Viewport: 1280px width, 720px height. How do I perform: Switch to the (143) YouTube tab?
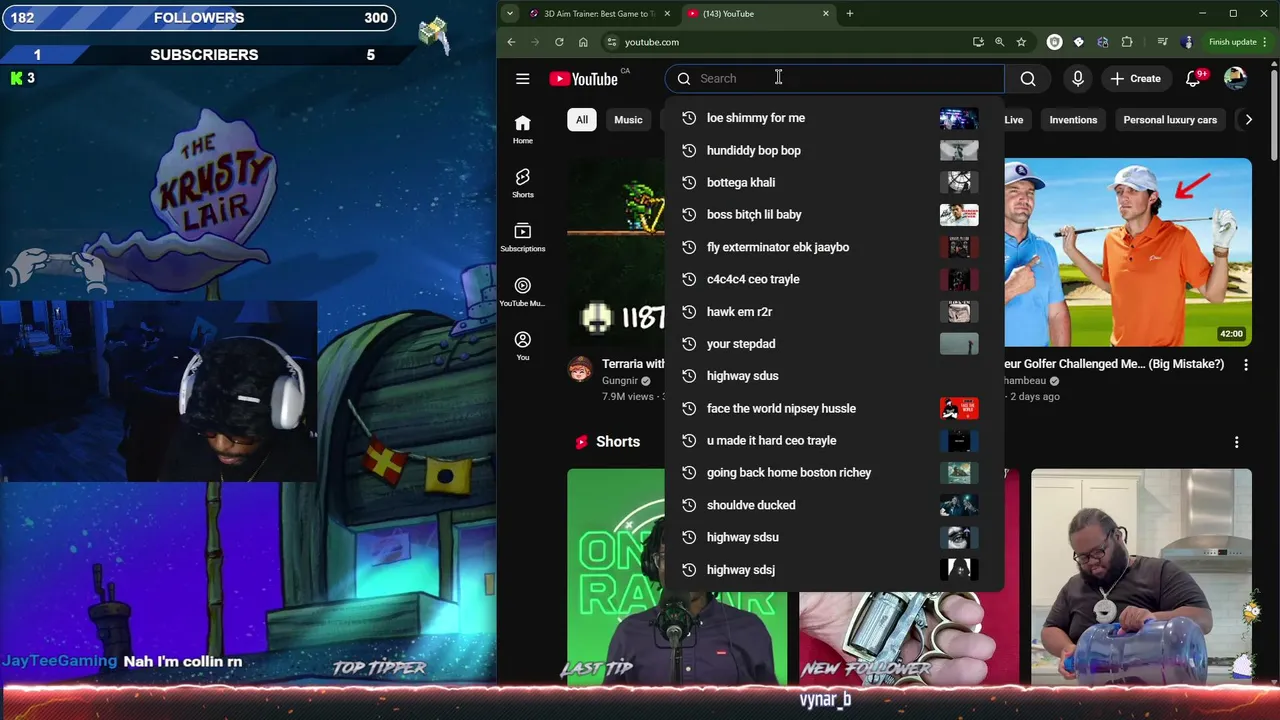[x=759, y=14]
